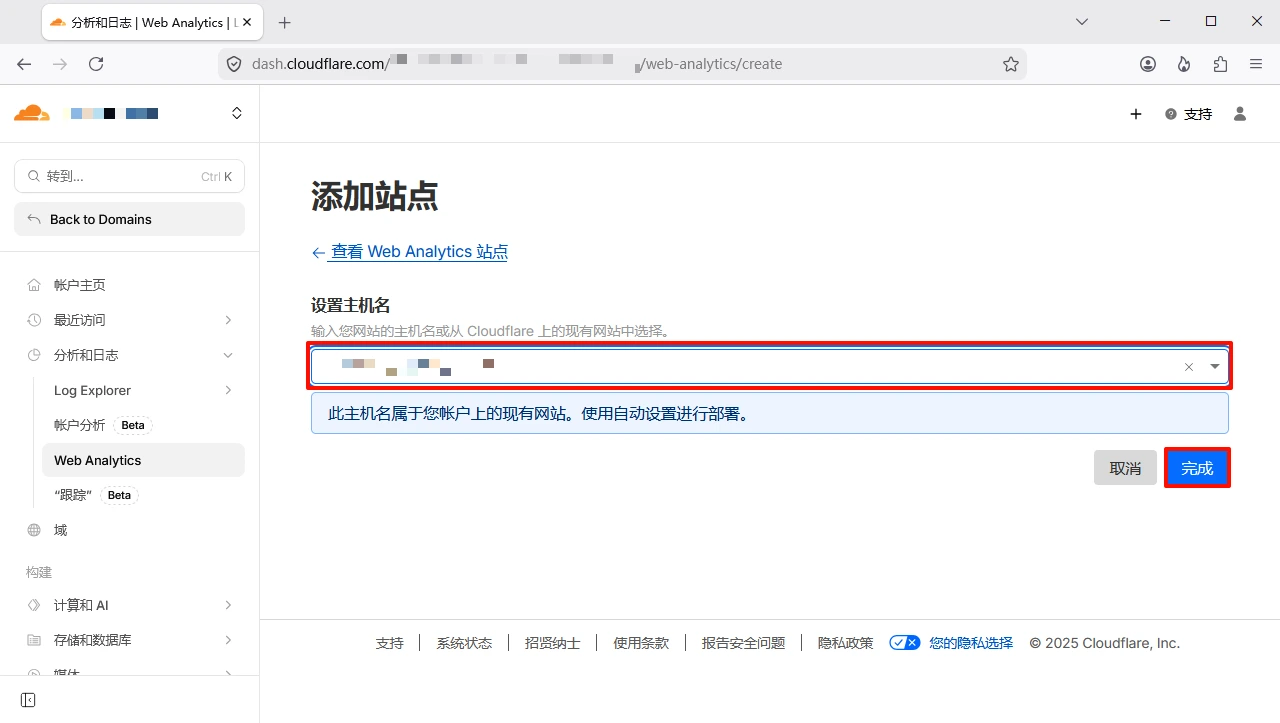The image size is (1280, 723).
Task: Follow 查看 Web Analytics 站点 link
Action: [419, 252]
